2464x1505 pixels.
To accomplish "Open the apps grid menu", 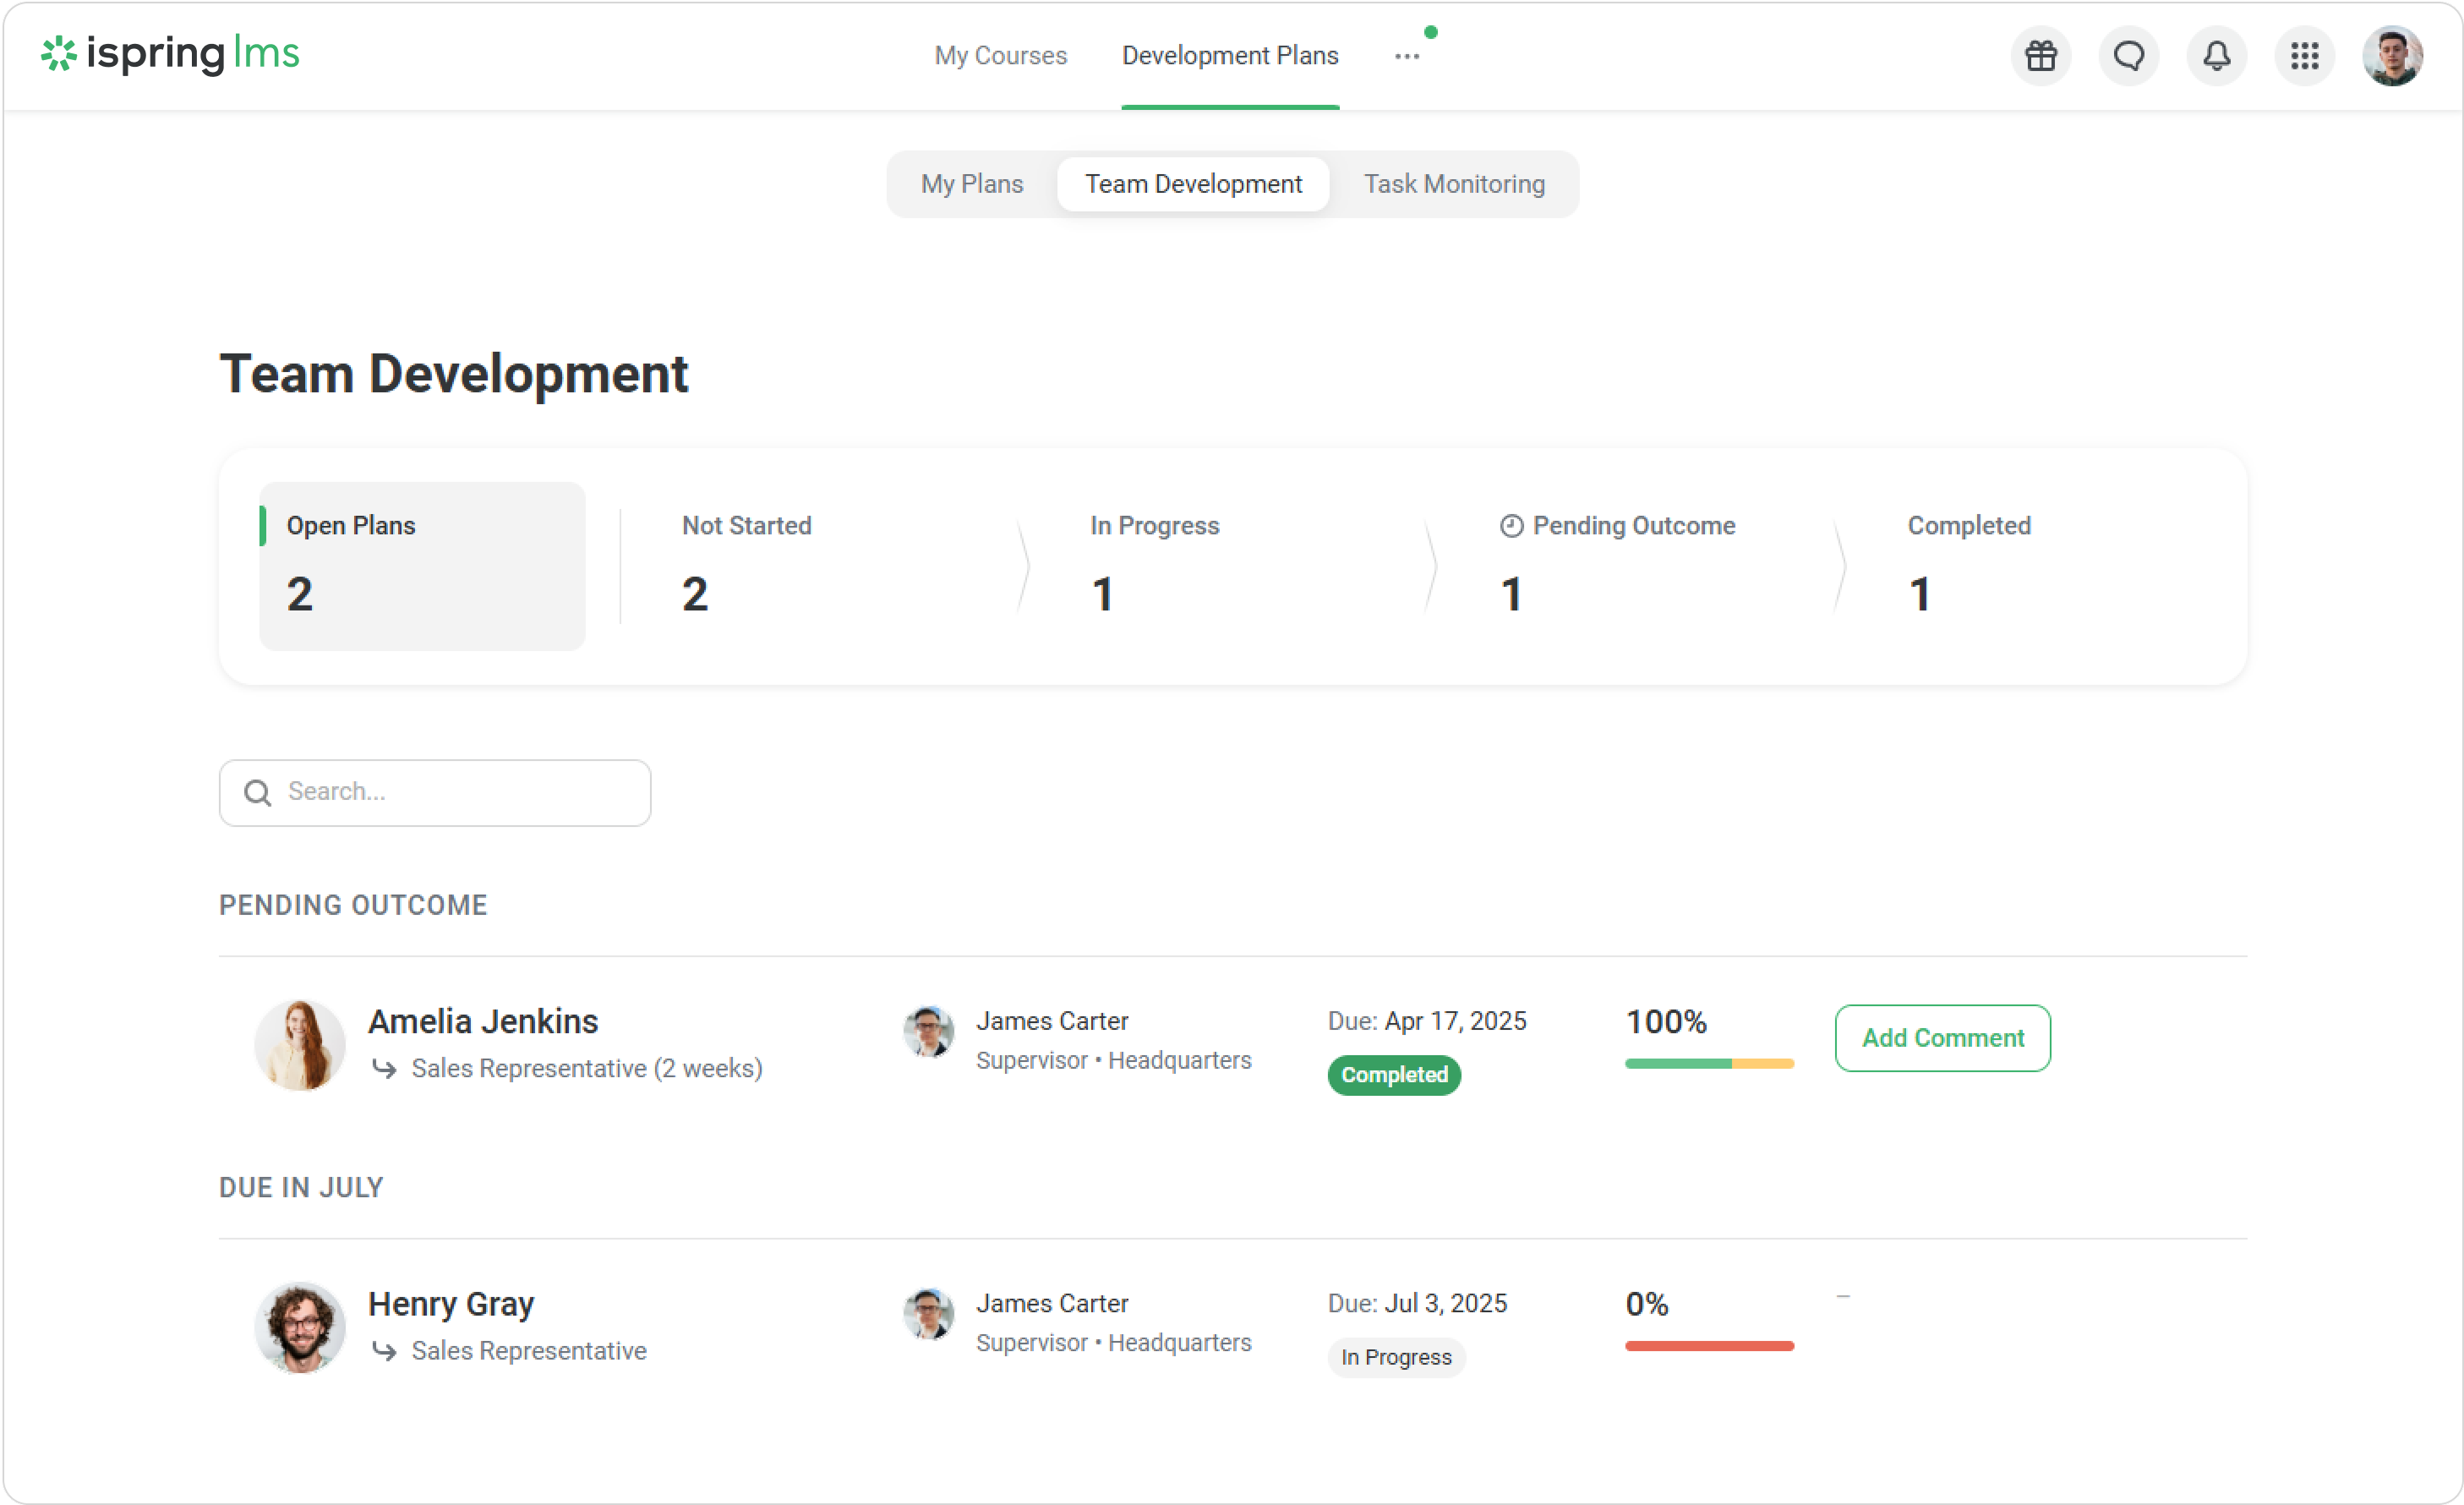I will [2304, 56].
